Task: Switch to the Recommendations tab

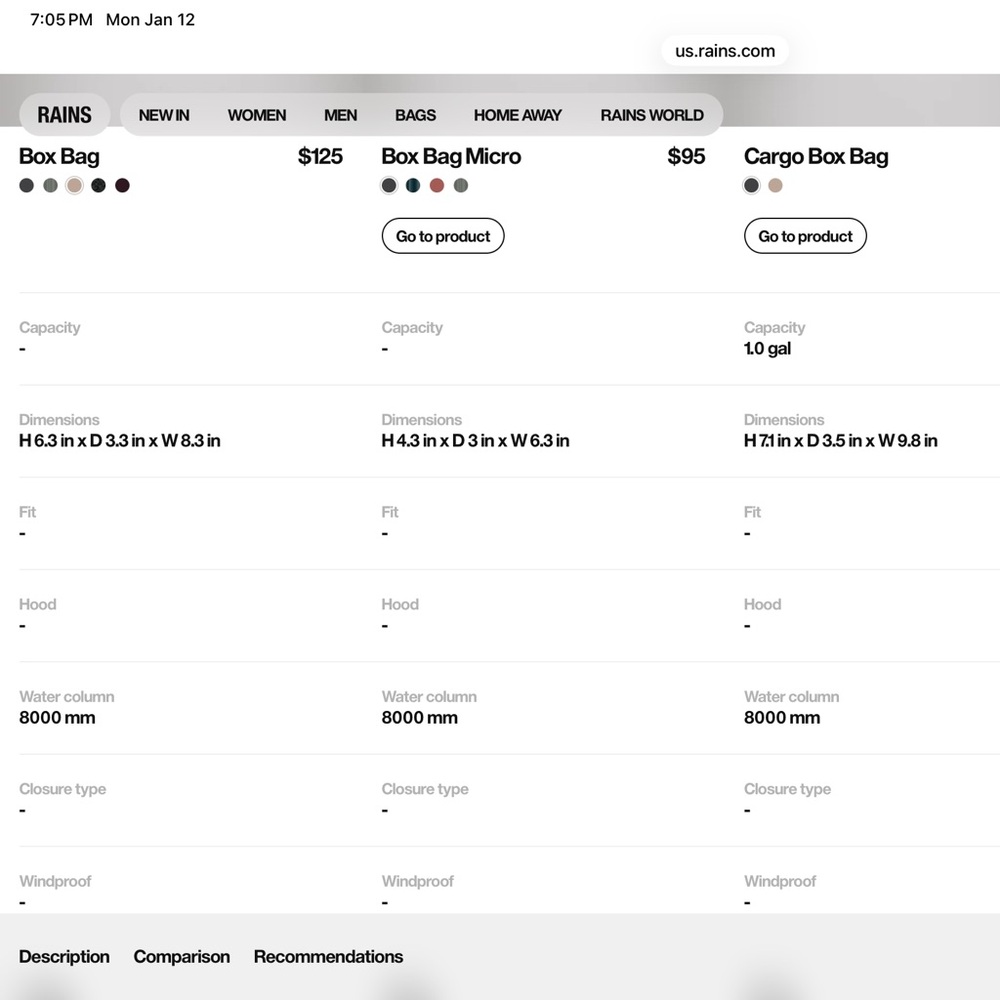Action: [328, 957]
